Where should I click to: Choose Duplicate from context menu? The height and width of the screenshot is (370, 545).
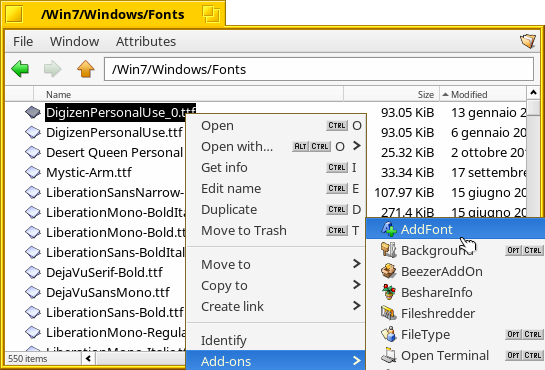pos(276,209)
